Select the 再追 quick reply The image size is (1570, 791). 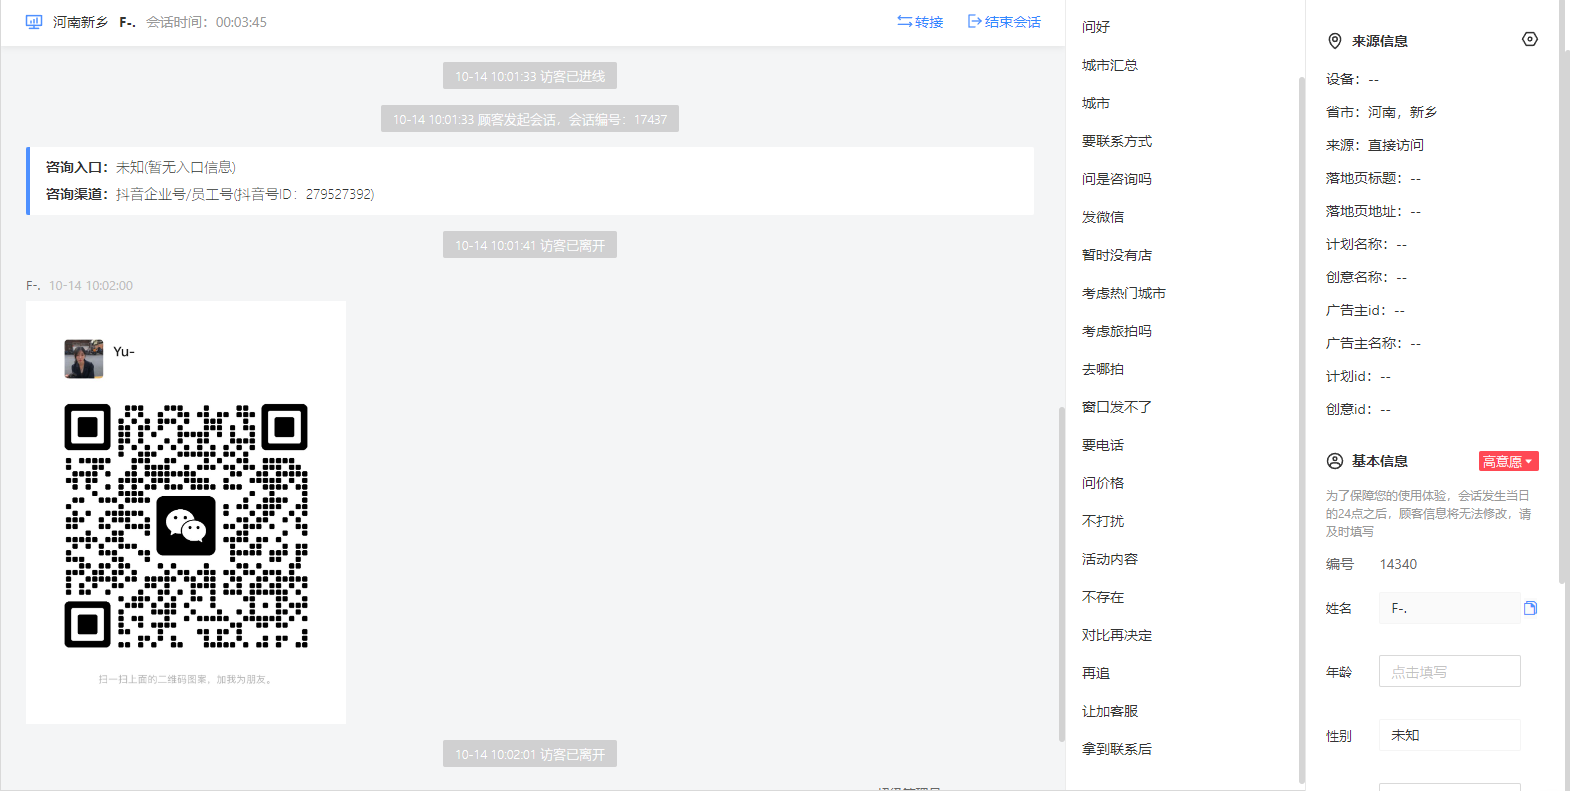1096,673
